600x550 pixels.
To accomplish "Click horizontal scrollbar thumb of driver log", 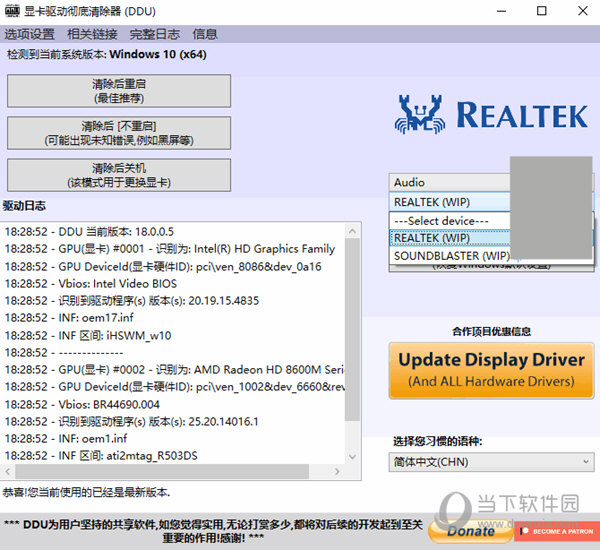I will tap(162, 471).
